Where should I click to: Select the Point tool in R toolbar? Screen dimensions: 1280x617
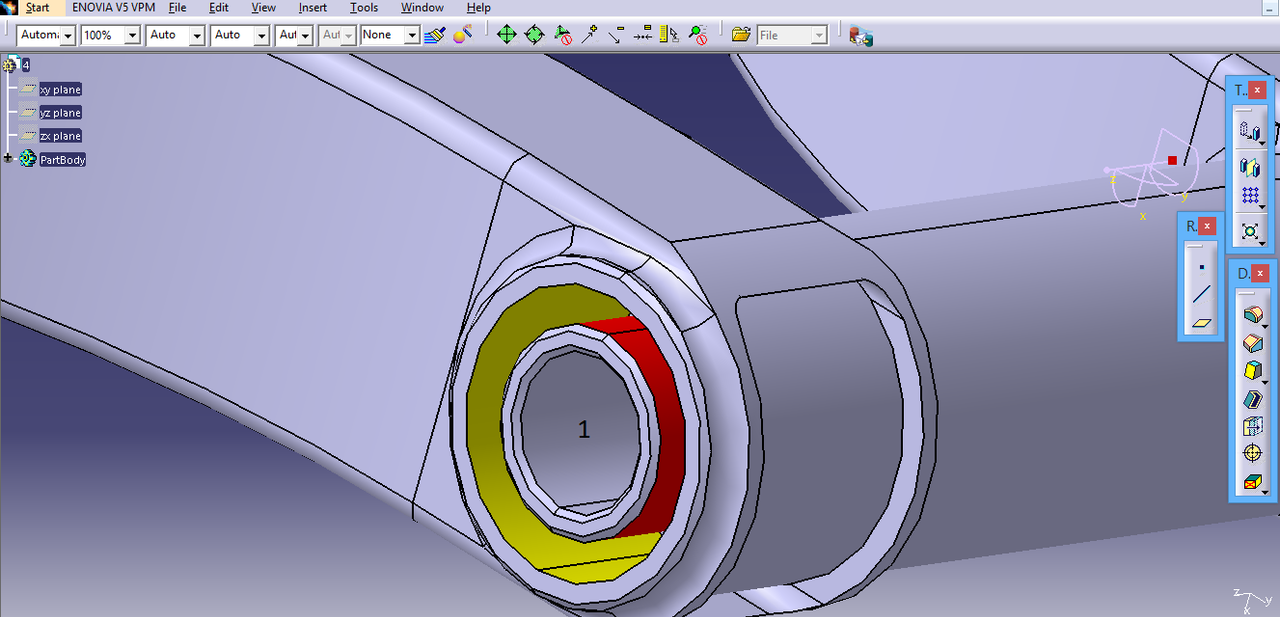pyautogui.click(x=1201, y=267)
